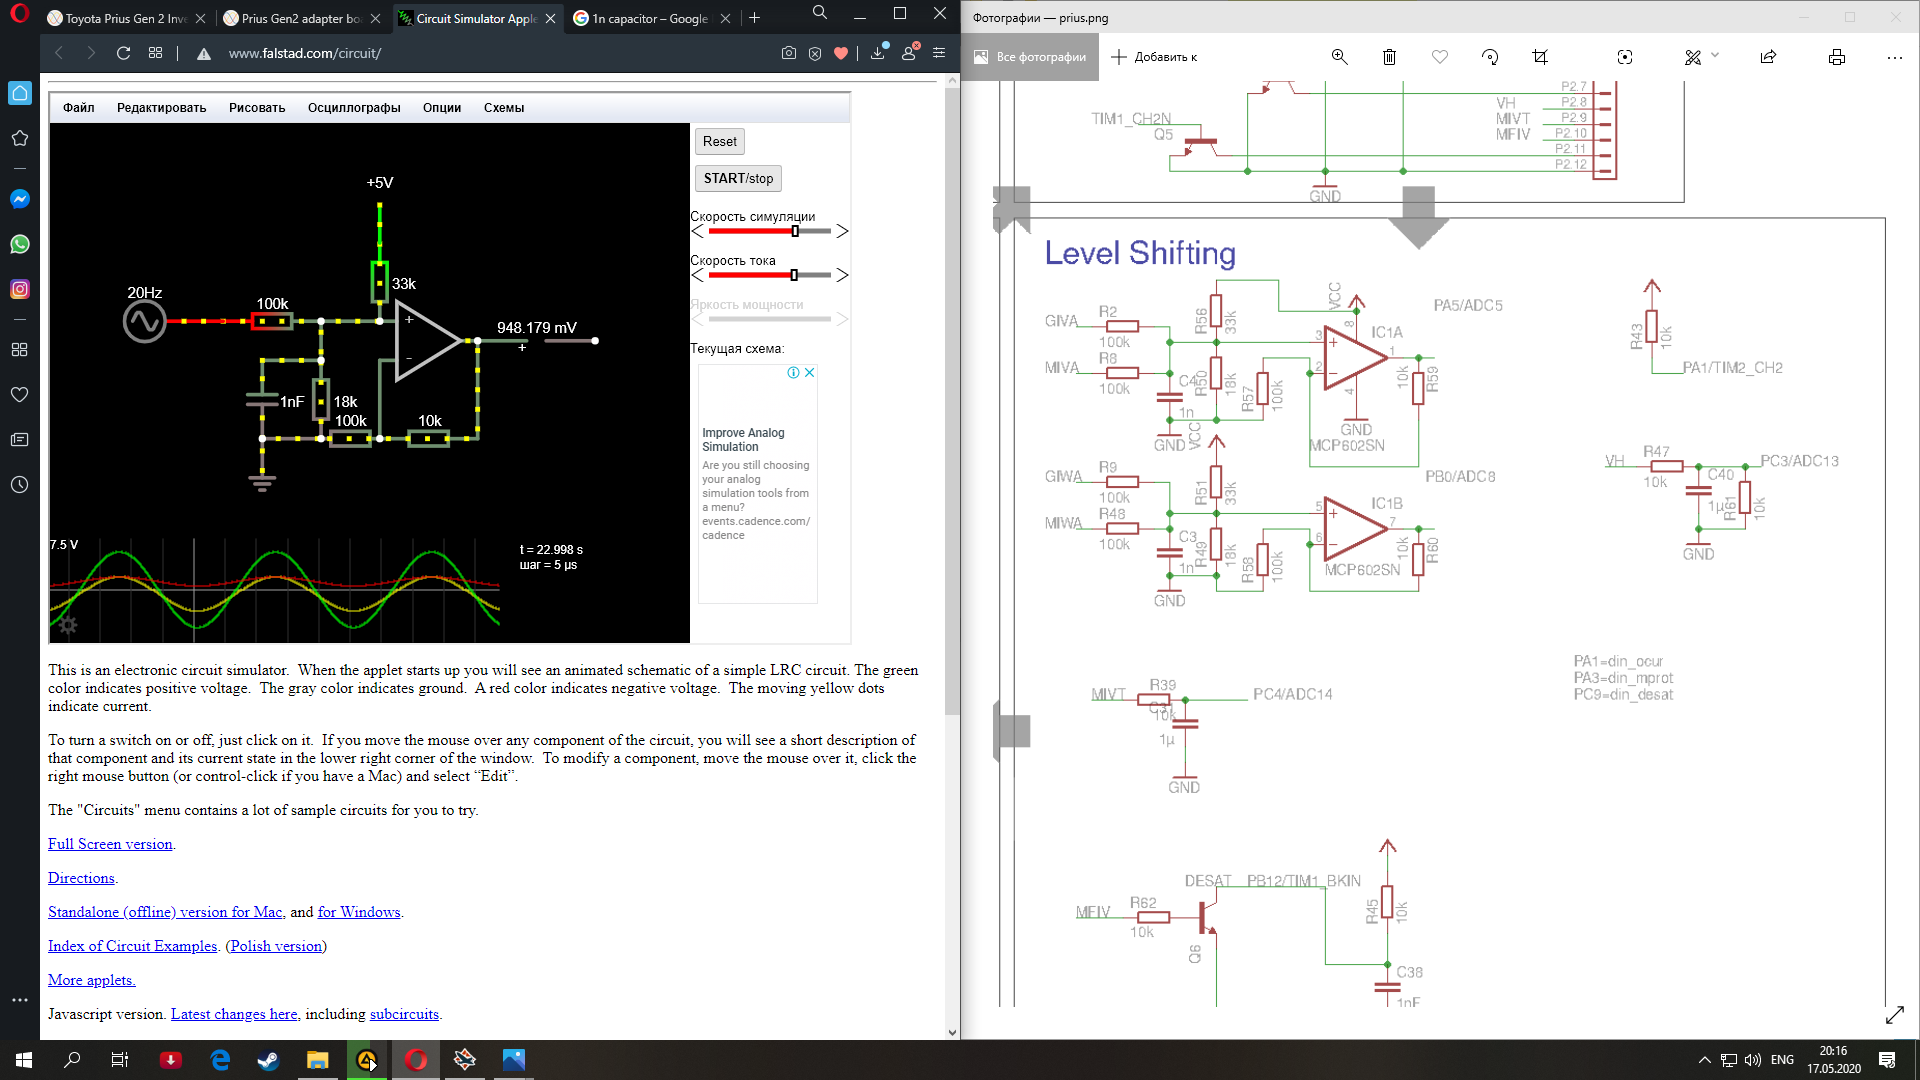This screenshot has height=1080, width=1920.
Task: Click the rotate image icon
Action: (1490, 57)
